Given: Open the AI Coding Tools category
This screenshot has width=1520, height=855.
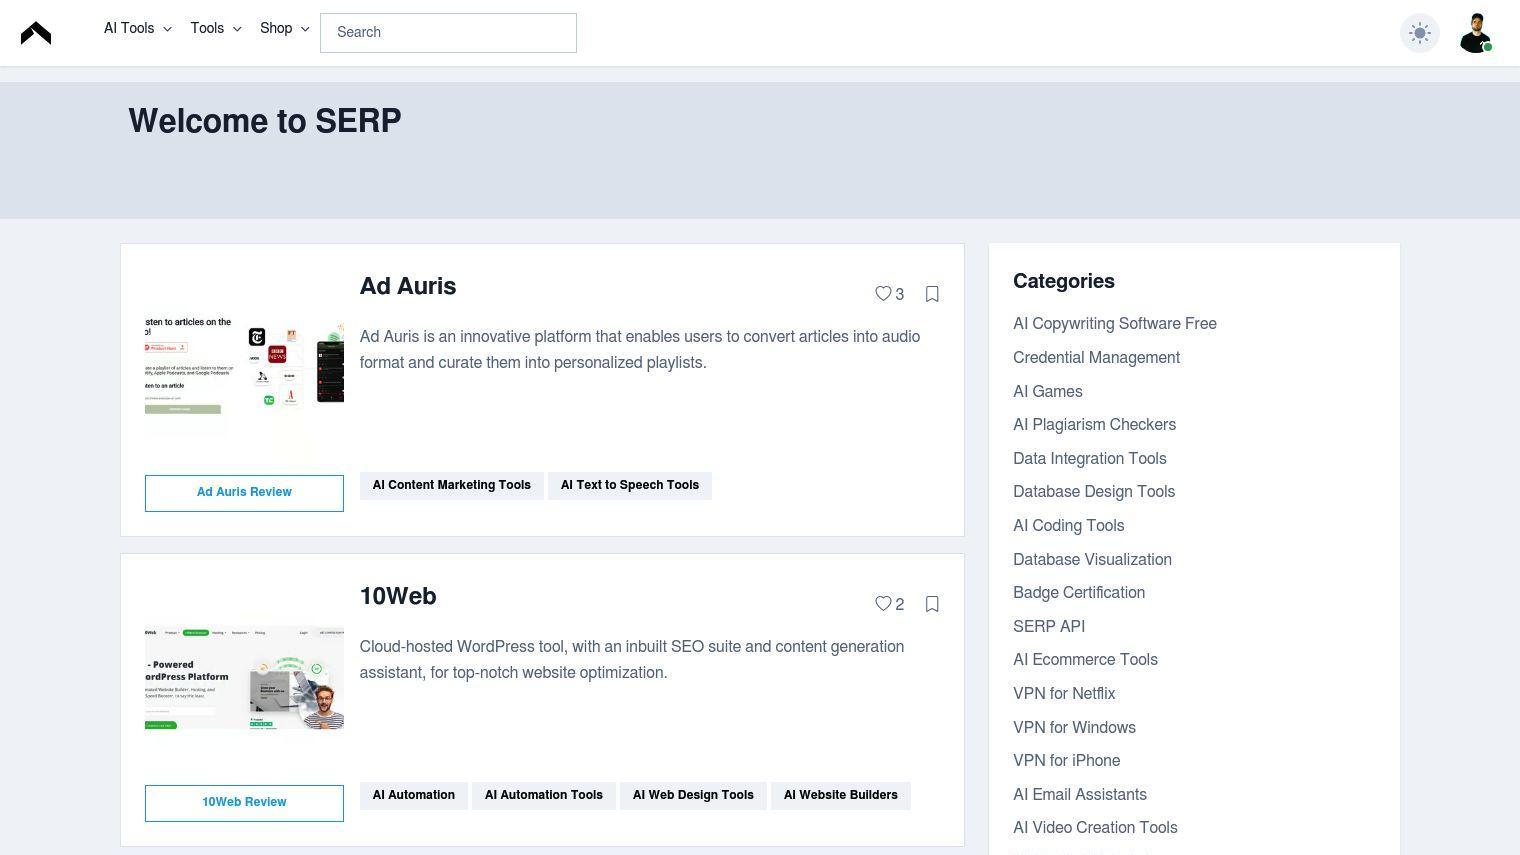Looking at the screenshot, I should coord(1069,526).
